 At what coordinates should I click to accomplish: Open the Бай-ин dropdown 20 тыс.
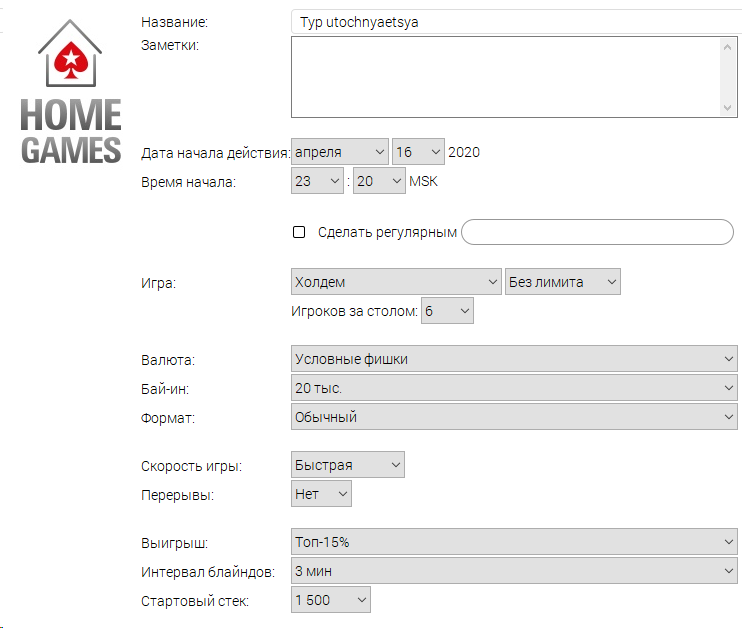(514, 388)
